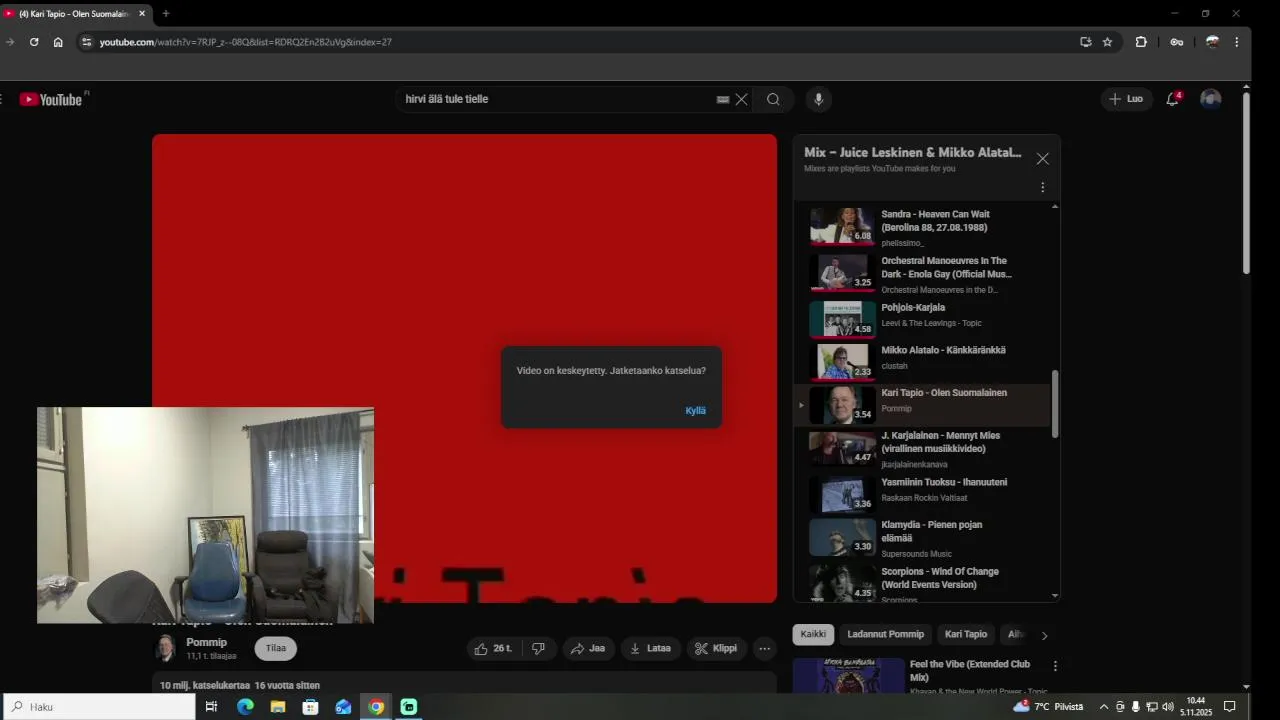Install app icon in the address bar
The width and height of the screenshot is (1280, 720).
pos(1085,42)
